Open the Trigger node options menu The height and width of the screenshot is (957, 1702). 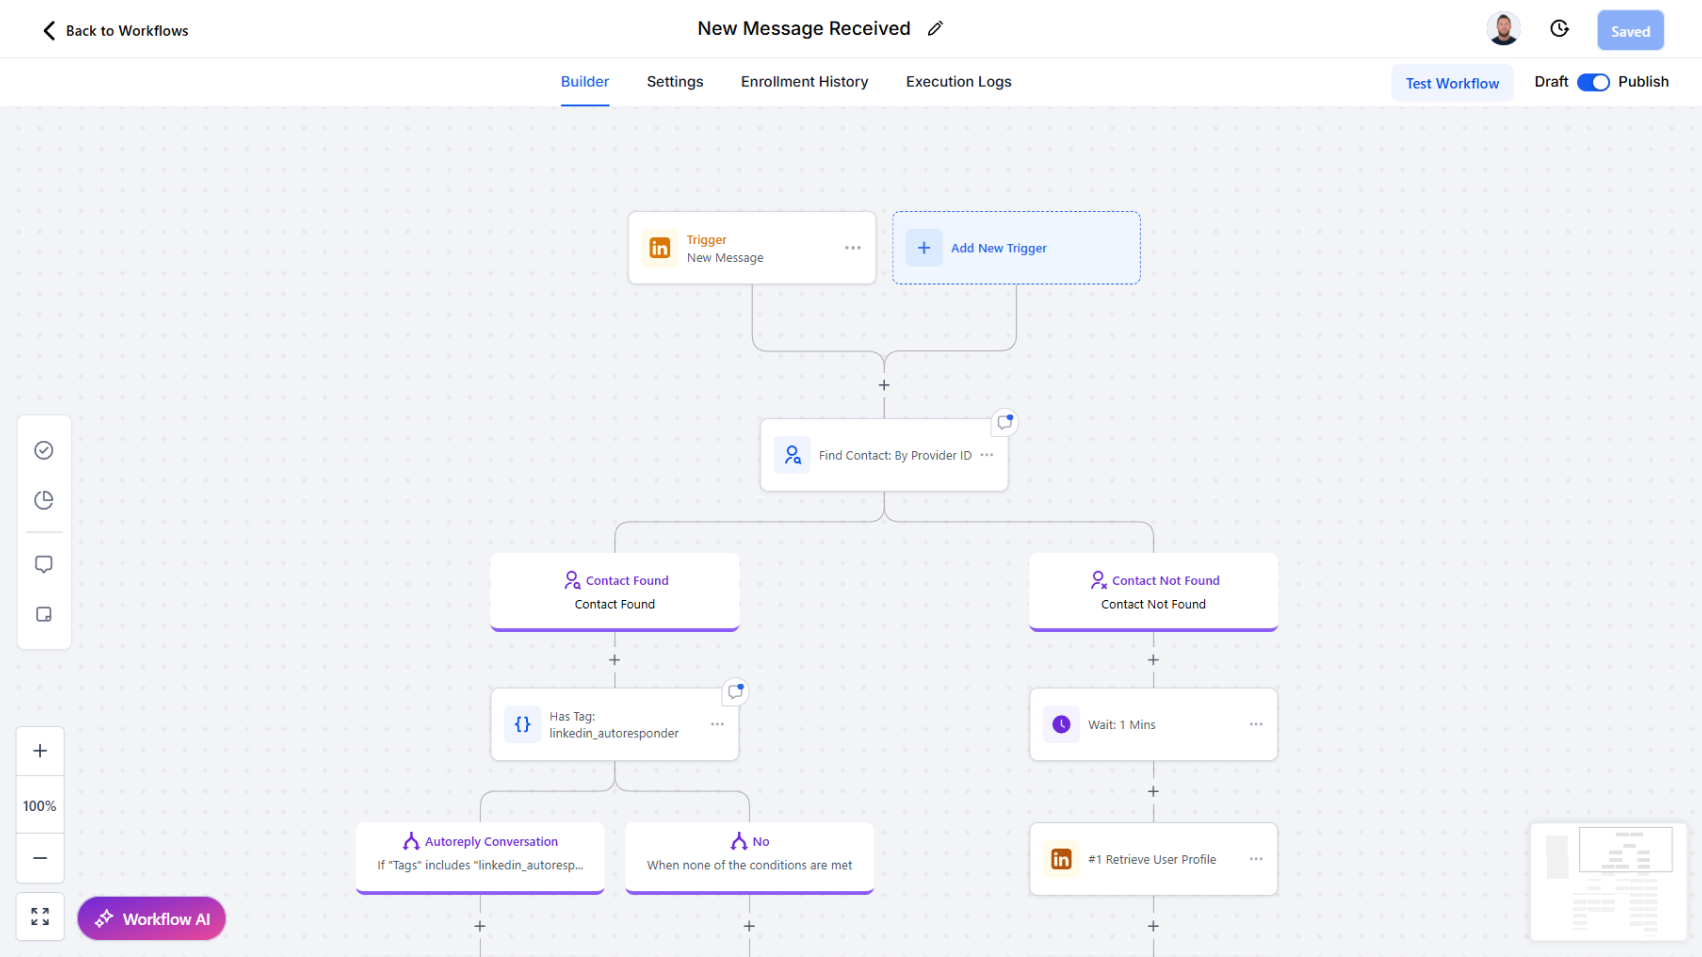pos(852,247)
